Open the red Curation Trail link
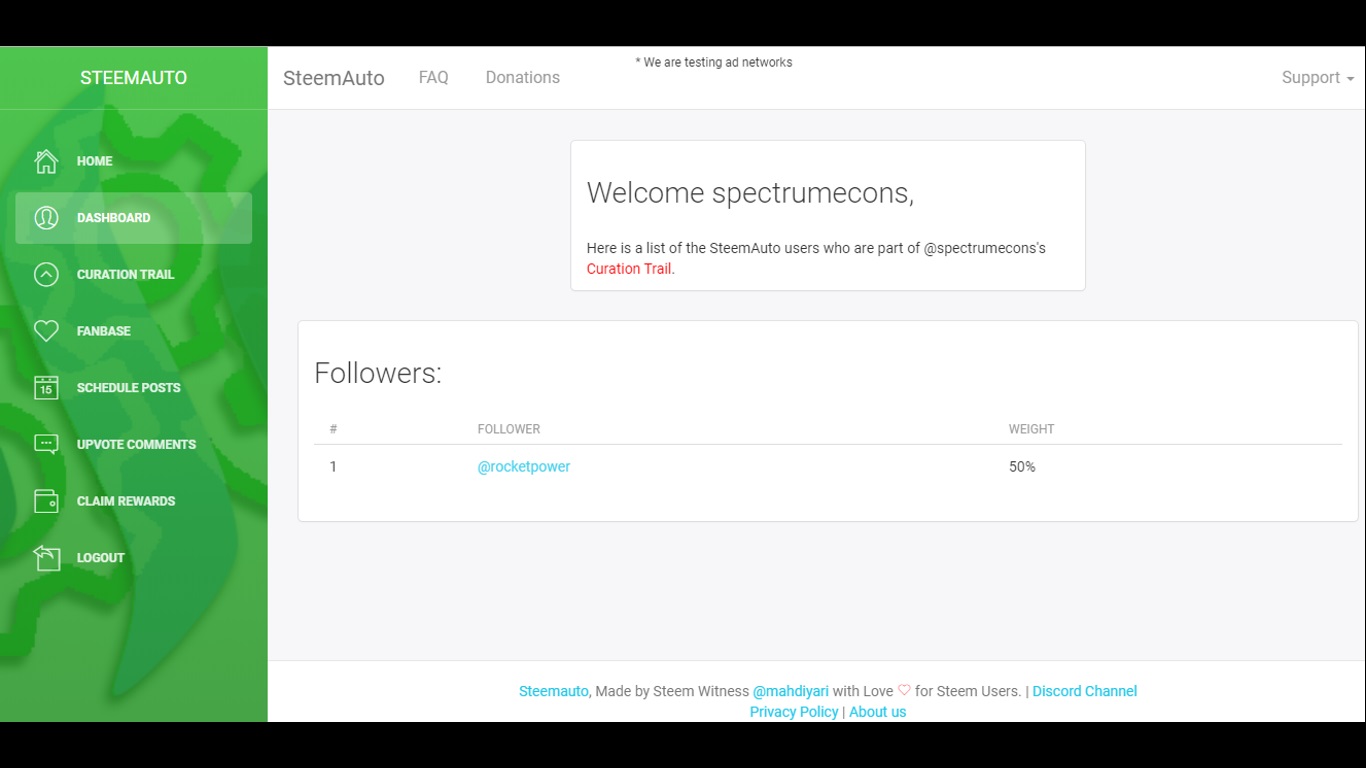 (629, 269)
